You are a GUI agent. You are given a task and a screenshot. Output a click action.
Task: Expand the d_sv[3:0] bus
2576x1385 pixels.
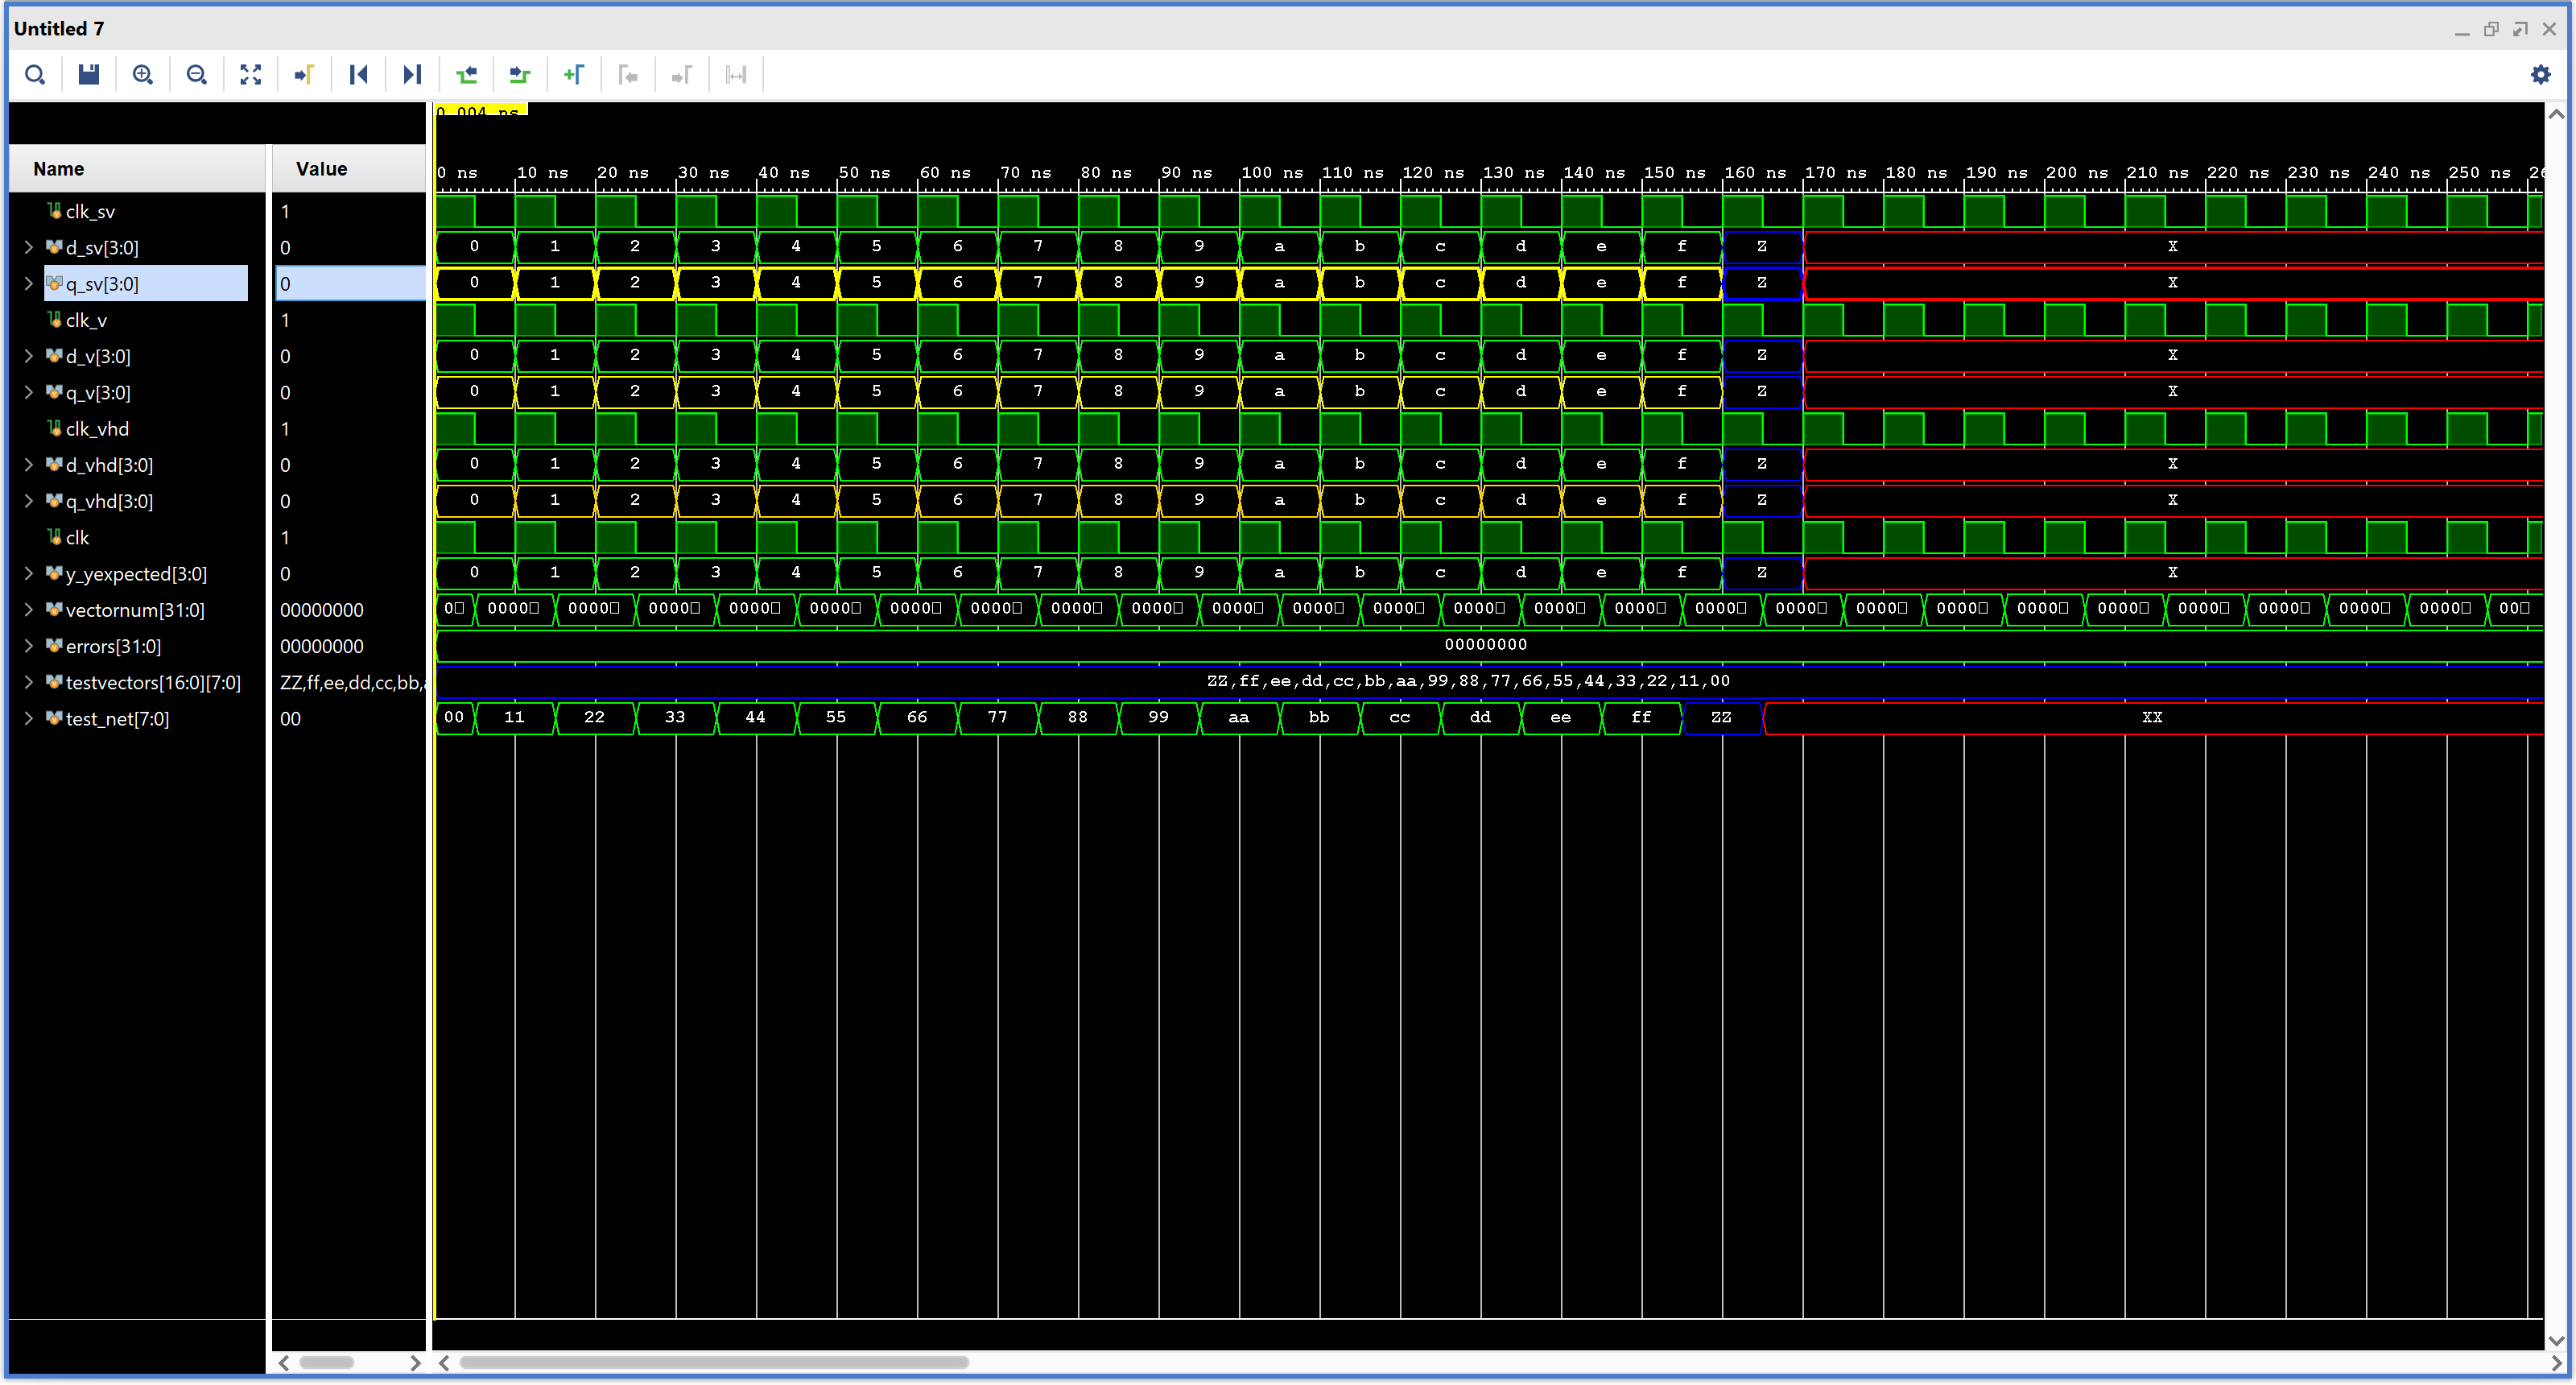coord(28,247)
